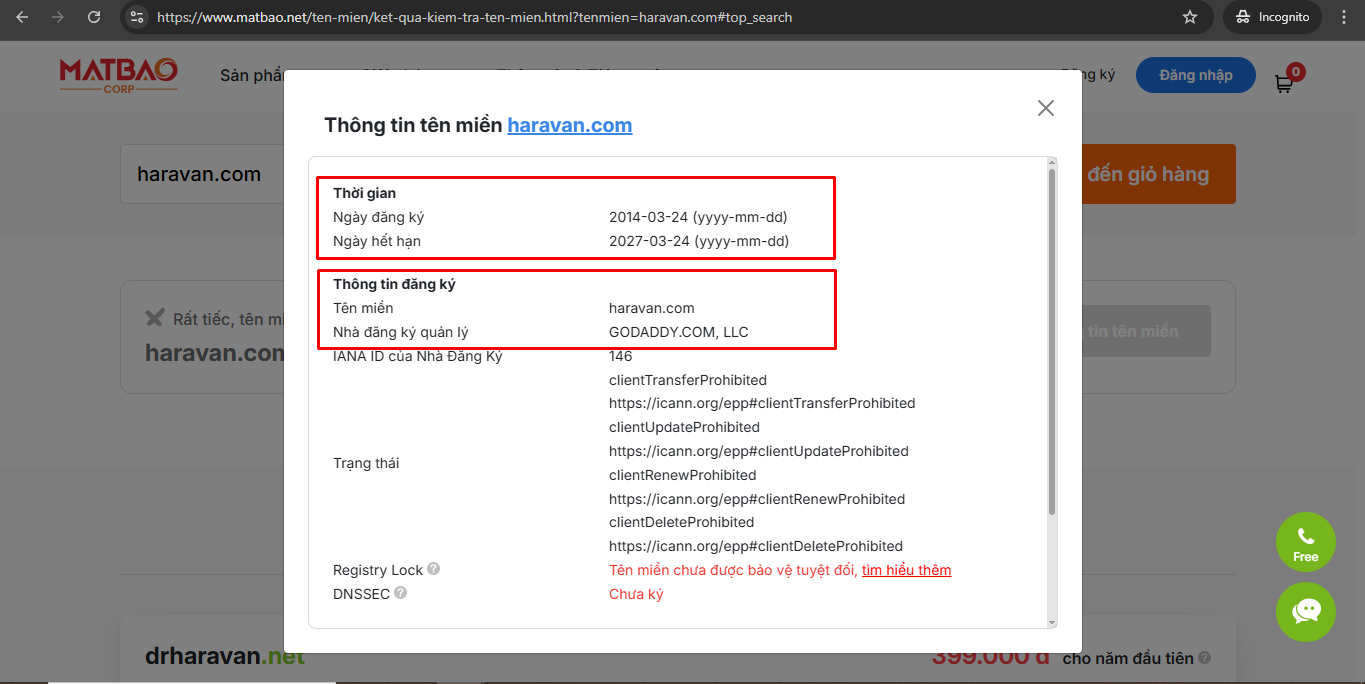Click the https://icann.org/epp#clientUpdateProhibited text

[x=759, y=451]
